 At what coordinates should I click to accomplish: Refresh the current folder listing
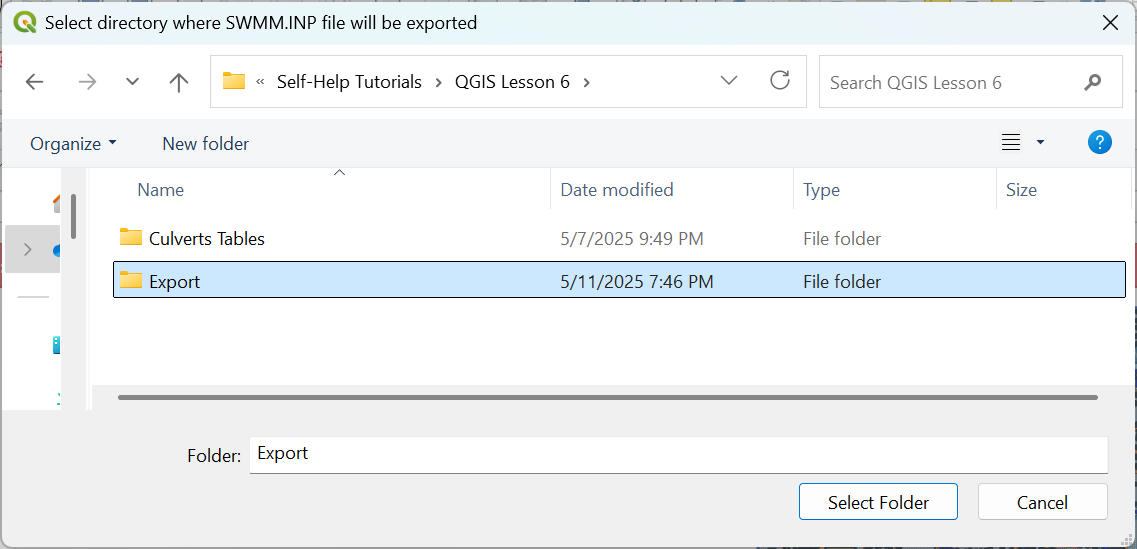click(780, 81)
